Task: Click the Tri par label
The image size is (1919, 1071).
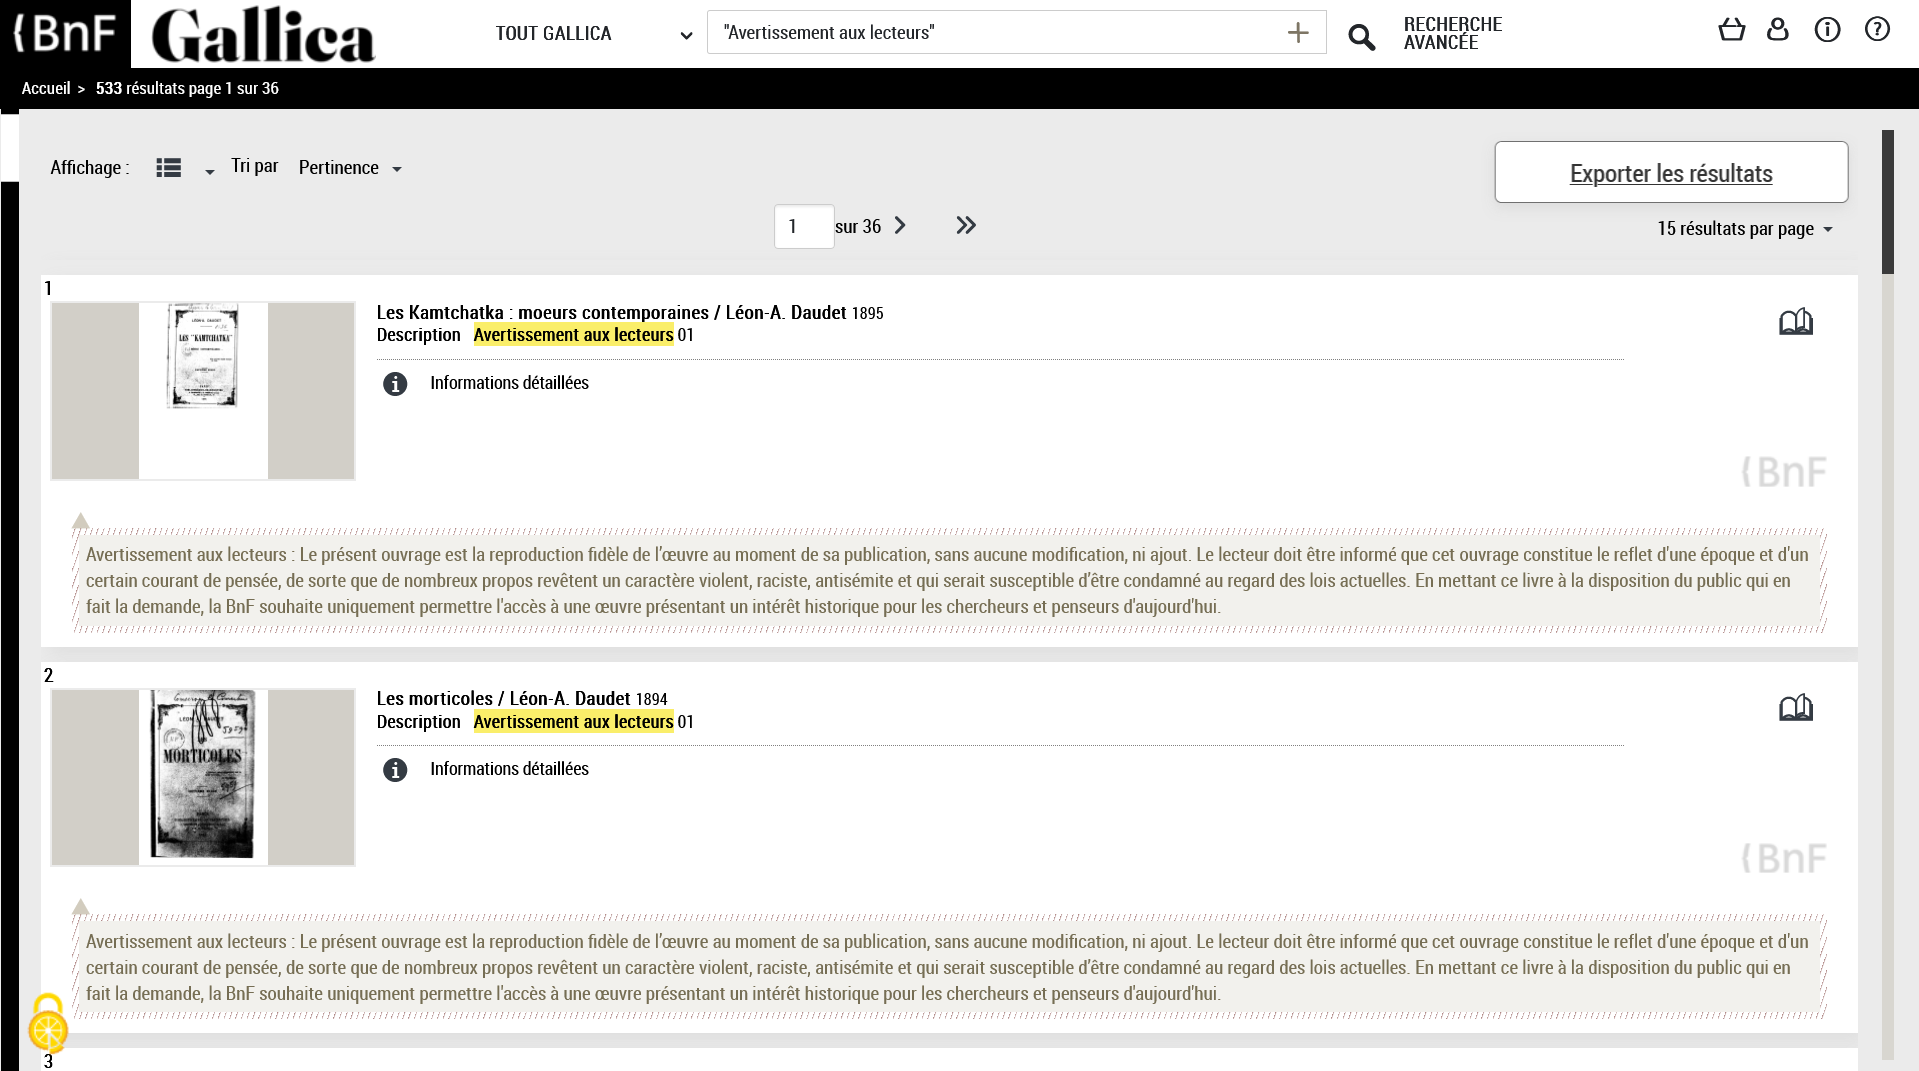Action: point(255,166)
